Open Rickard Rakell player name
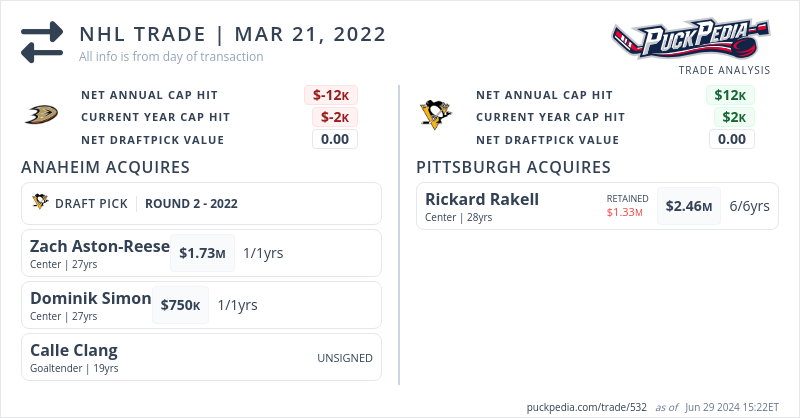The image size is (800, 418). point(482,199)
